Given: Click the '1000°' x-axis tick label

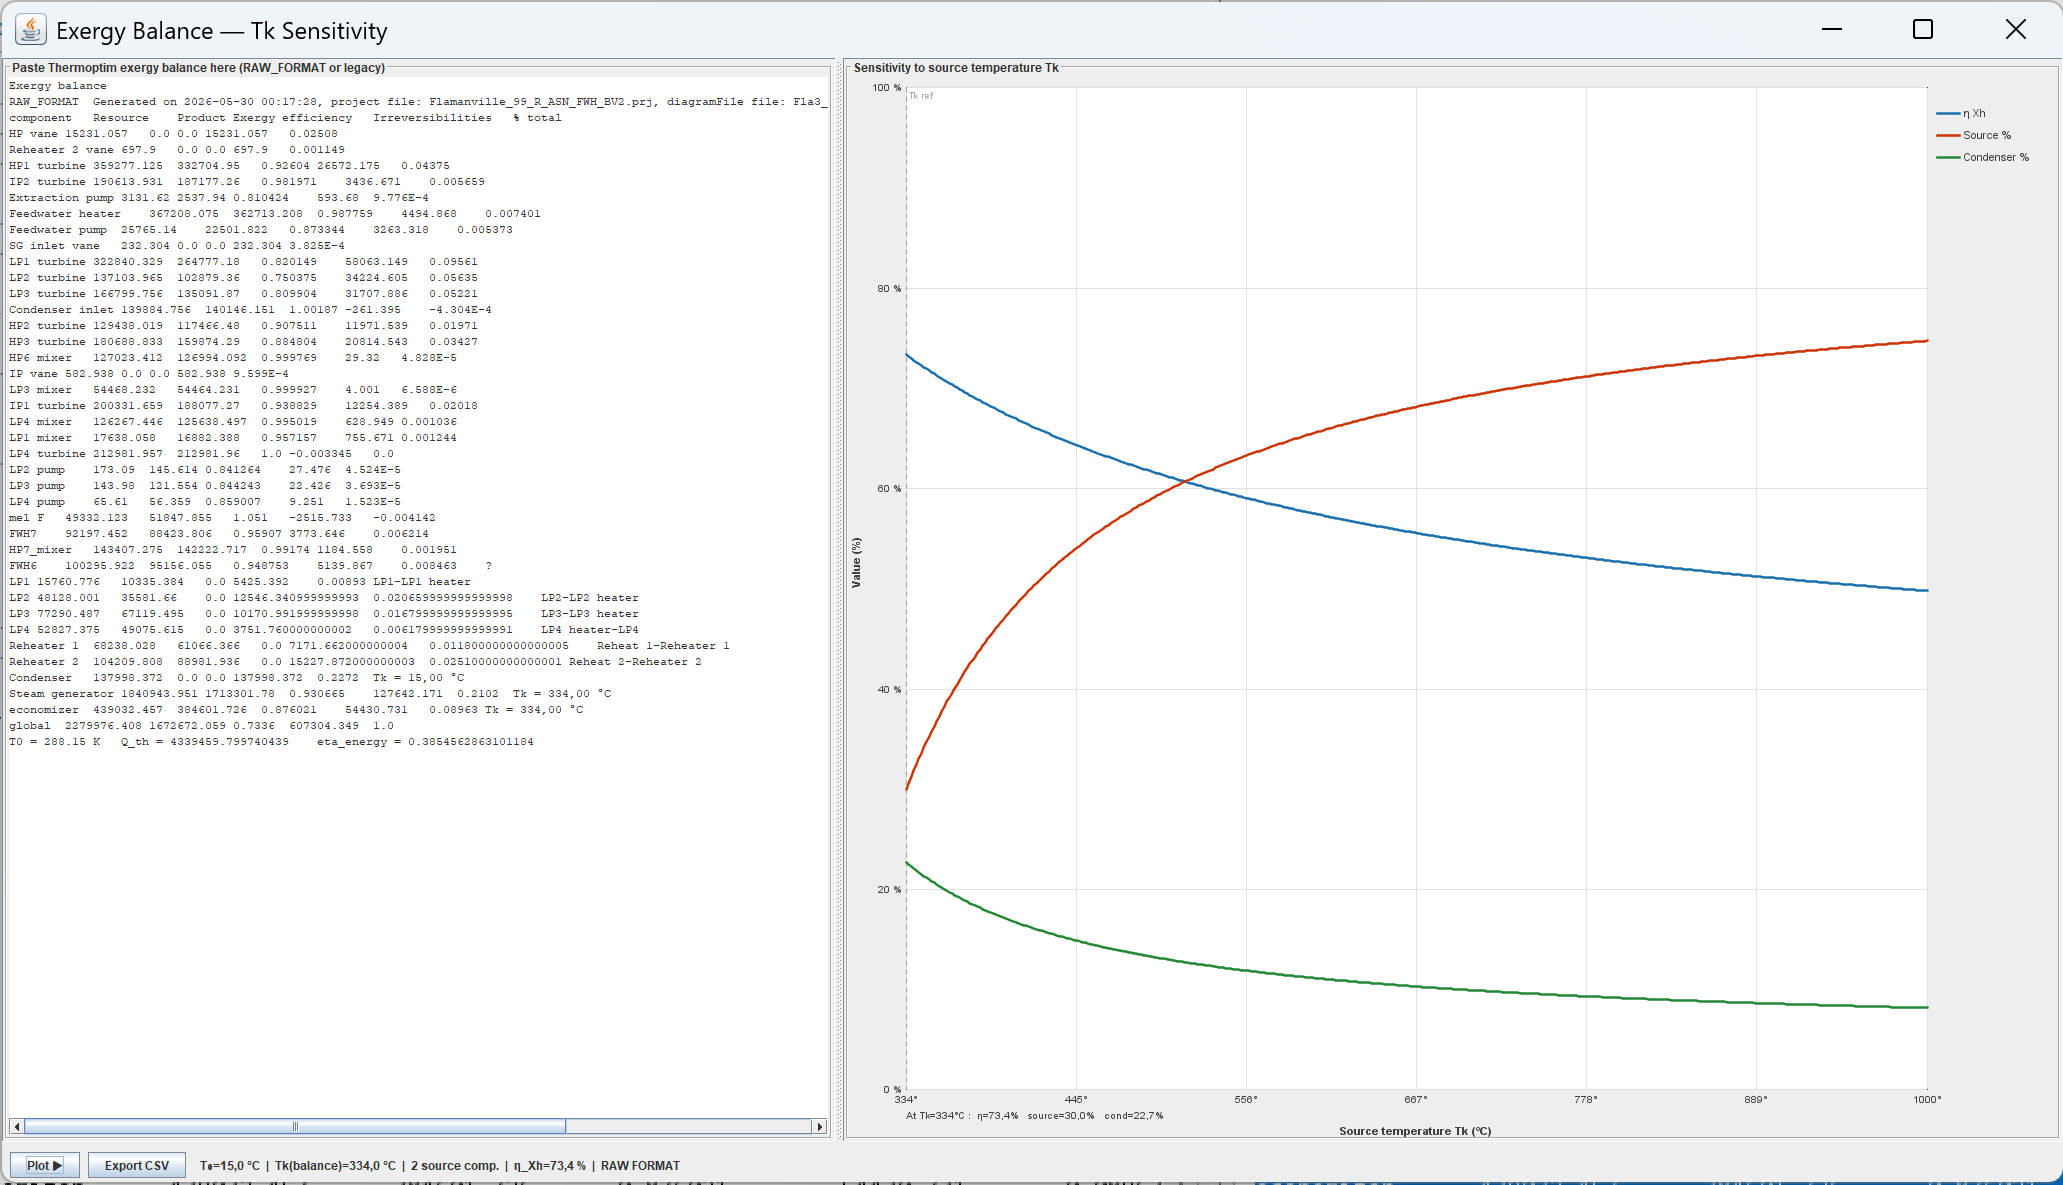Looking at the screenshot, I should 1927,1100.
